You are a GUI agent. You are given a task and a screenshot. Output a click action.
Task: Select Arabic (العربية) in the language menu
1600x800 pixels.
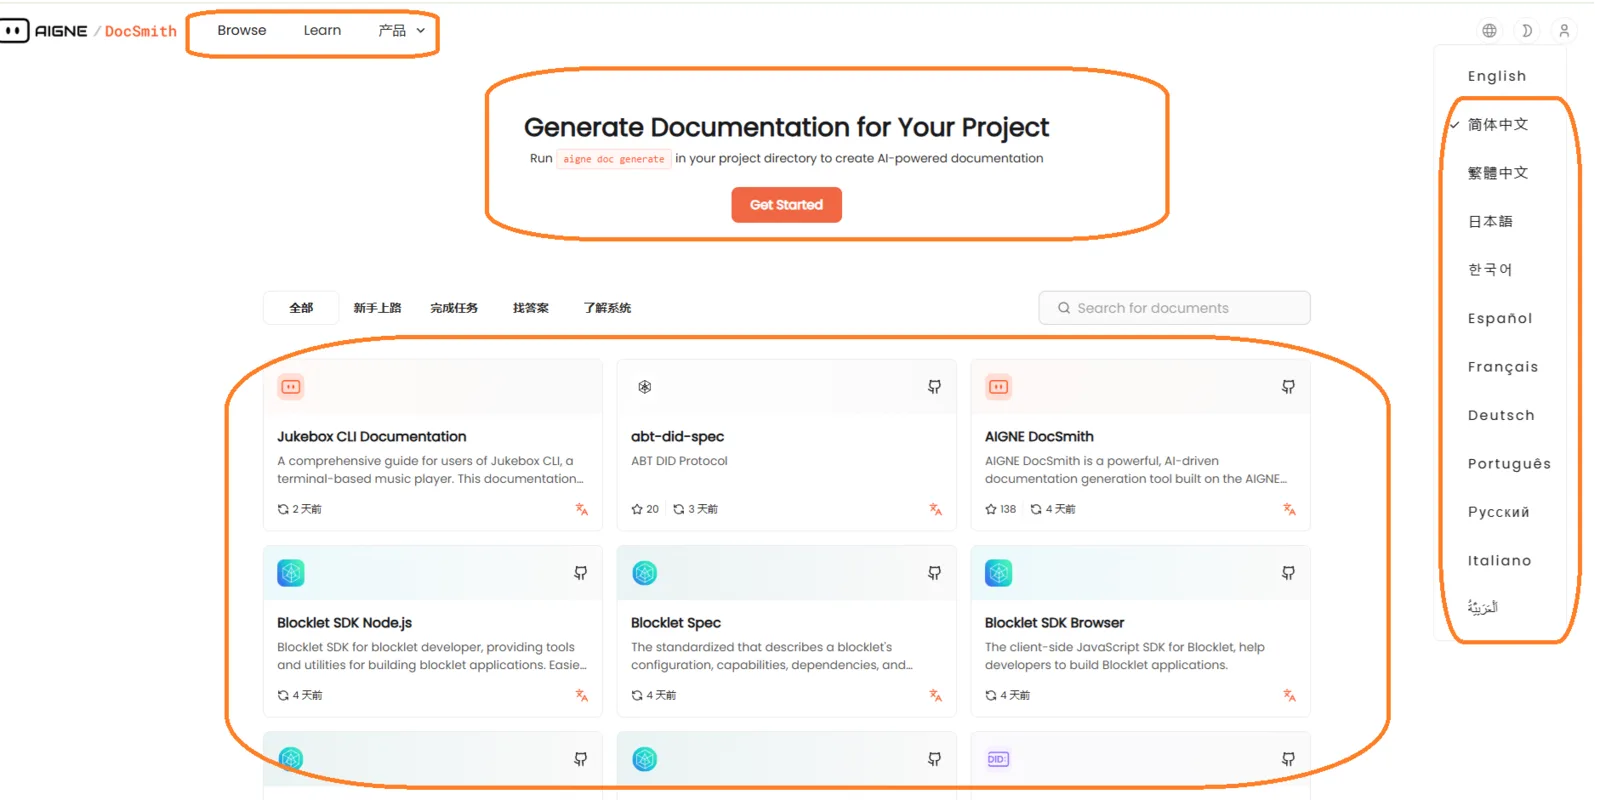(x=1483, y=607)
